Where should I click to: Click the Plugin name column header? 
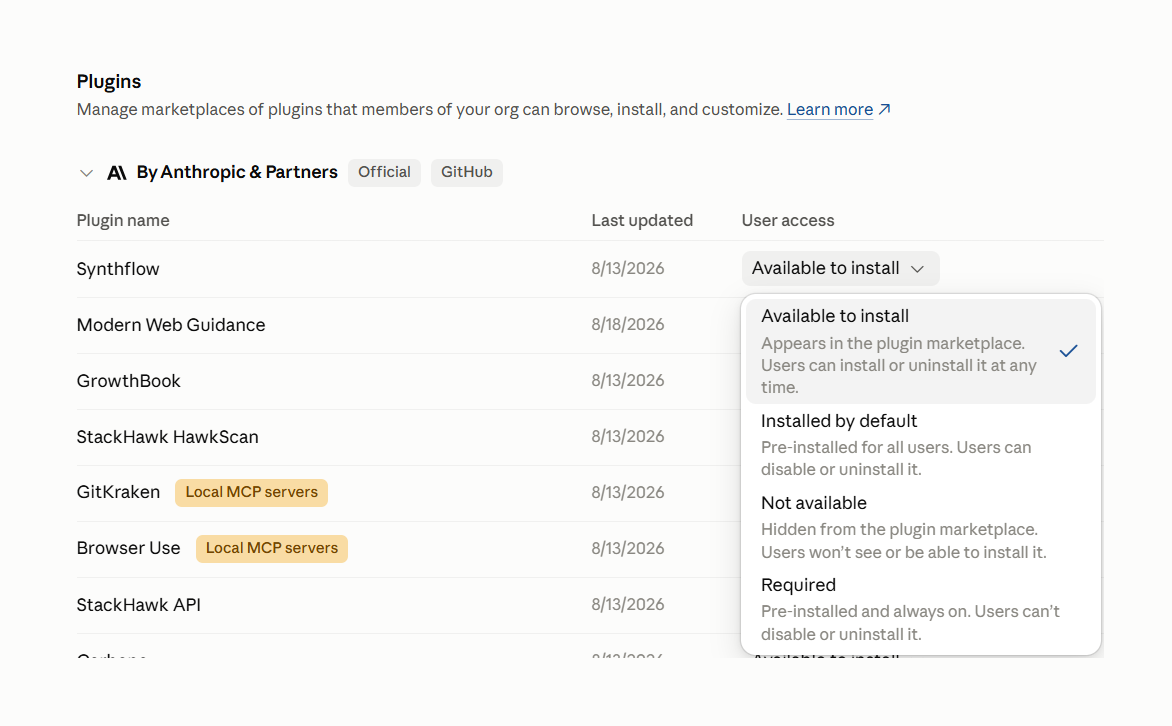click(x=123, y=221)
